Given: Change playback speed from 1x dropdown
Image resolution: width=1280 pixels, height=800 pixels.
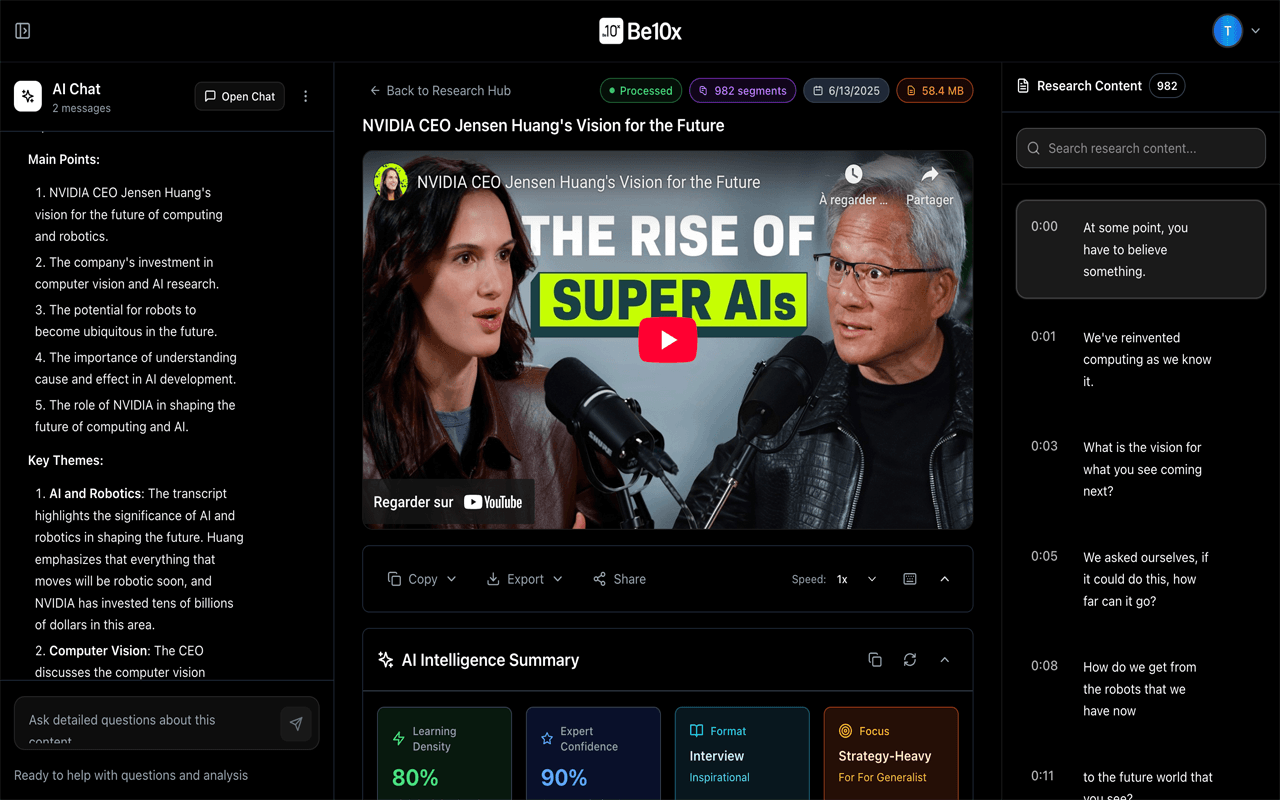Looking at the screenshot, I should (x=857, y=579).
